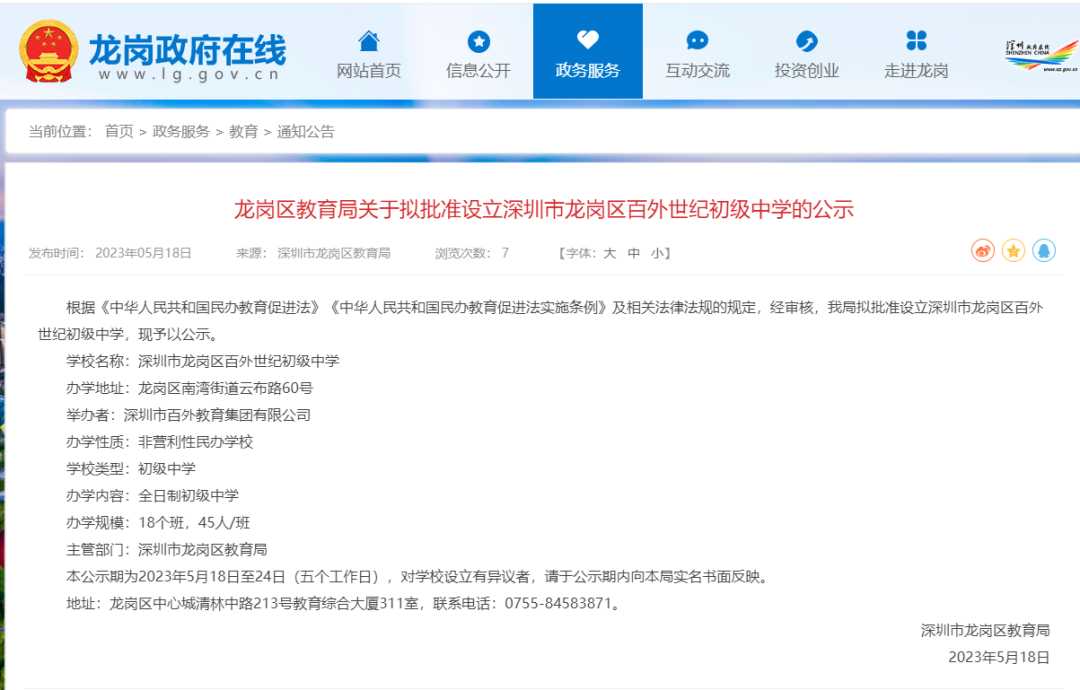This screenshot has height=690, width=1080.
Task: Click the 办学性质 非营利性民办学校 line
Action: coord(160,442)
